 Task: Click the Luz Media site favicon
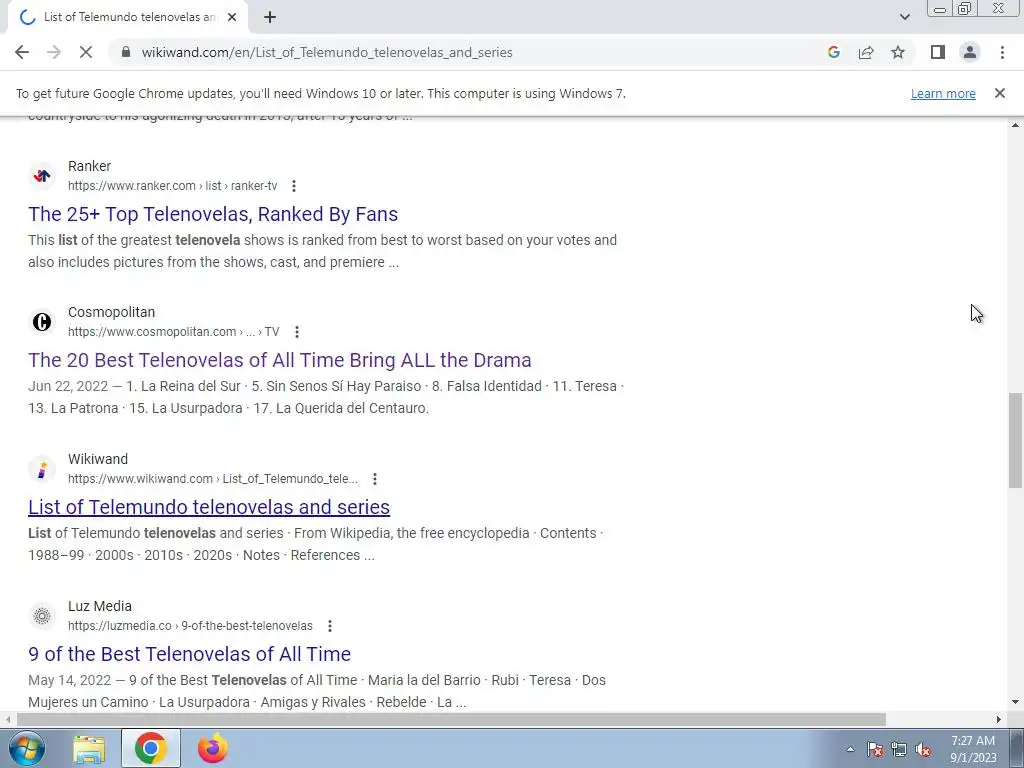click(x=42, y=615)
